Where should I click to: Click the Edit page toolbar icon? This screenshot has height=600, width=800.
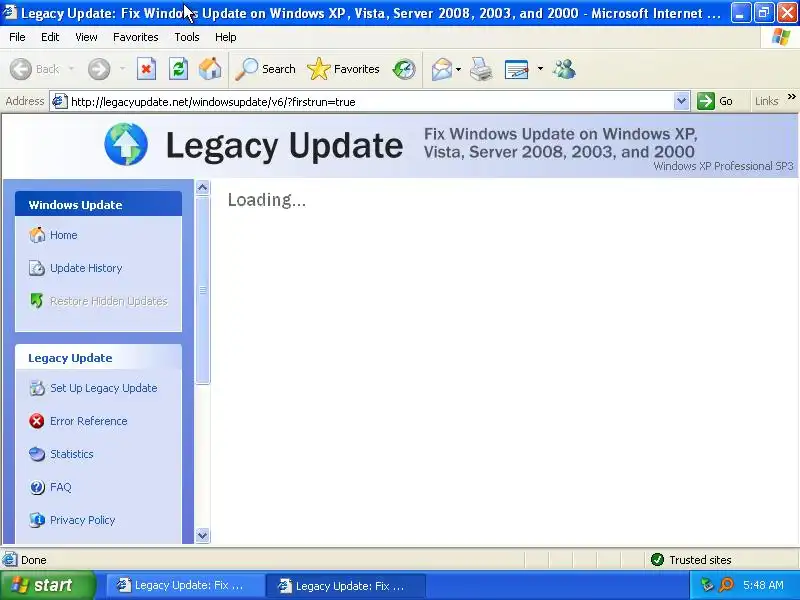(516, 69)
